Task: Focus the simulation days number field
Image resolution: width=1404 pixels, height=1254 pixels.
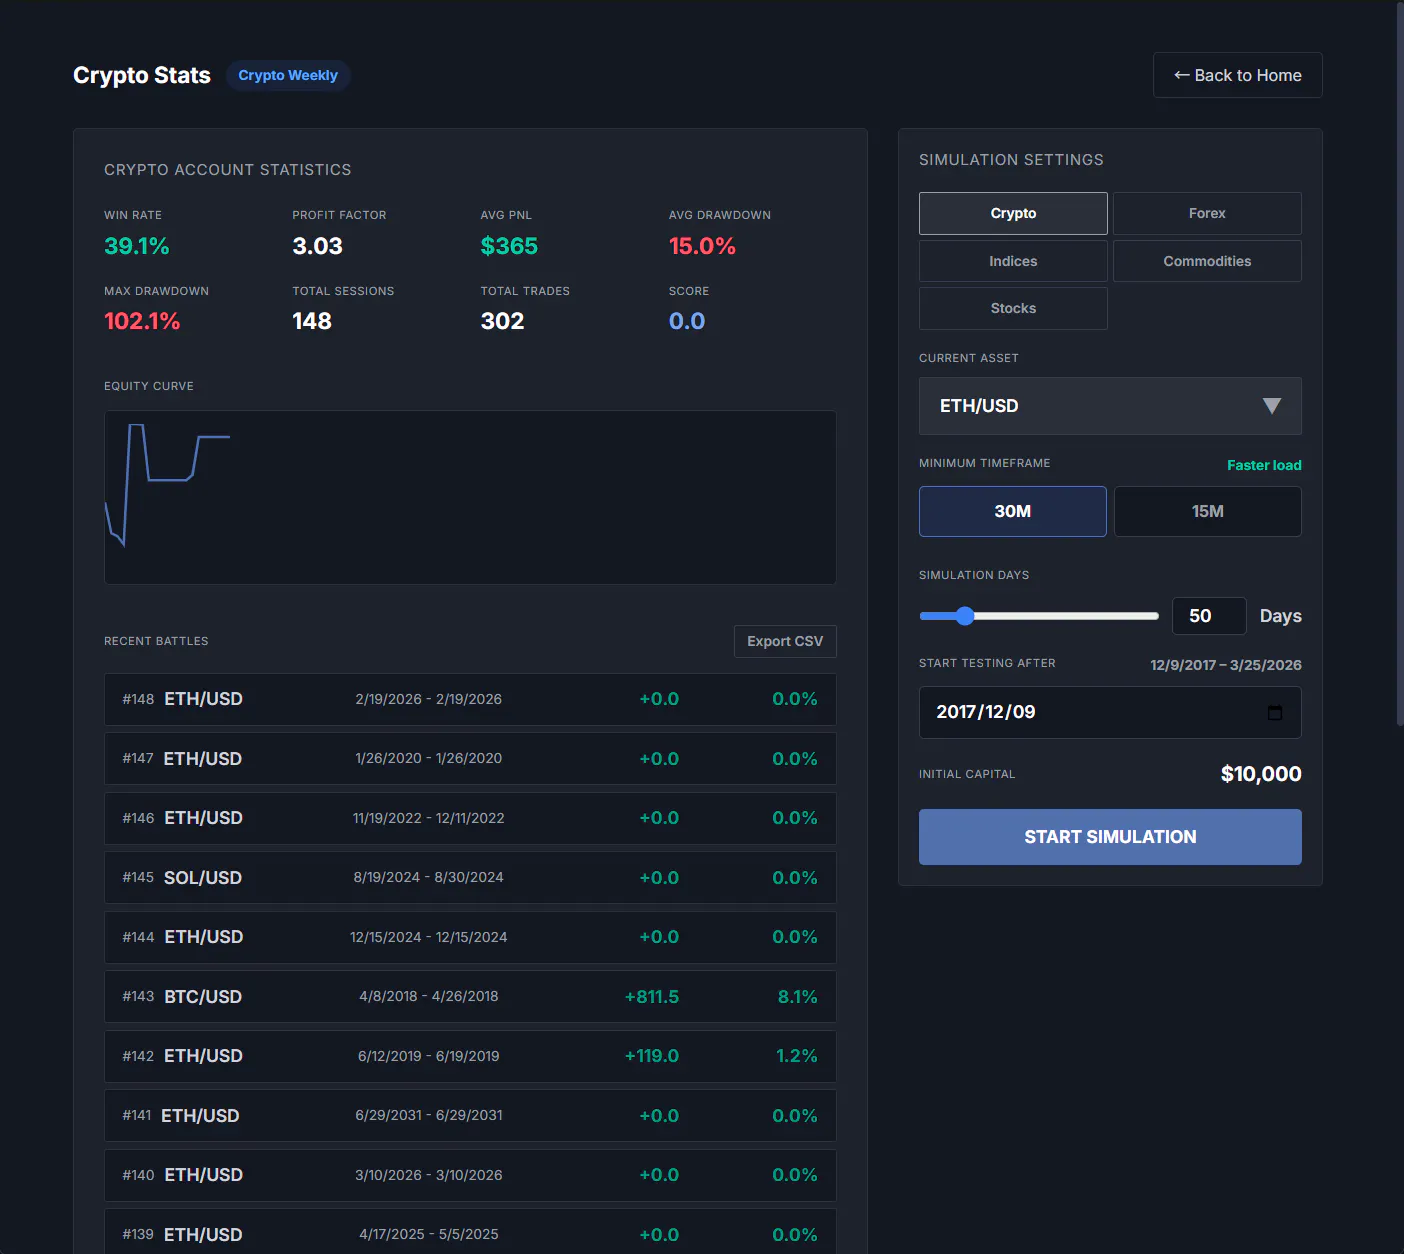Action: (1209, 616)
